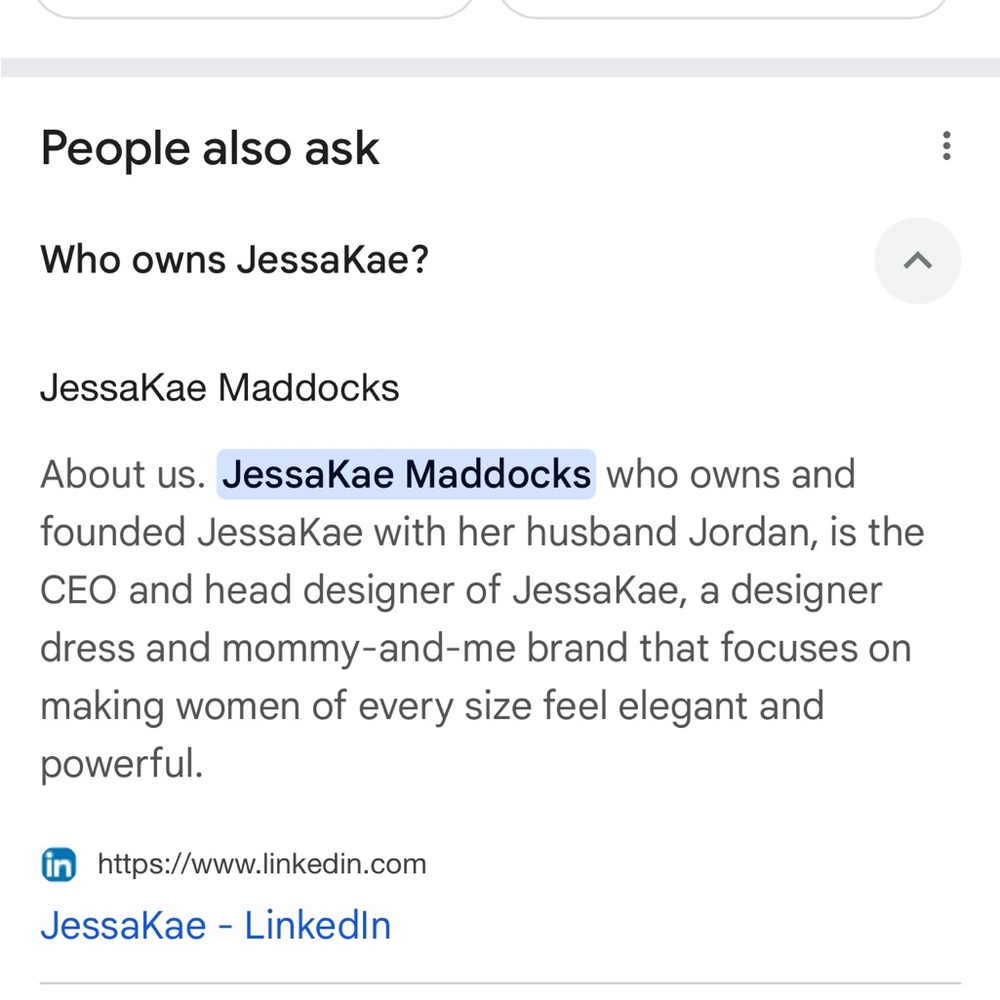Click the People also ask heading

click(210, 149)
